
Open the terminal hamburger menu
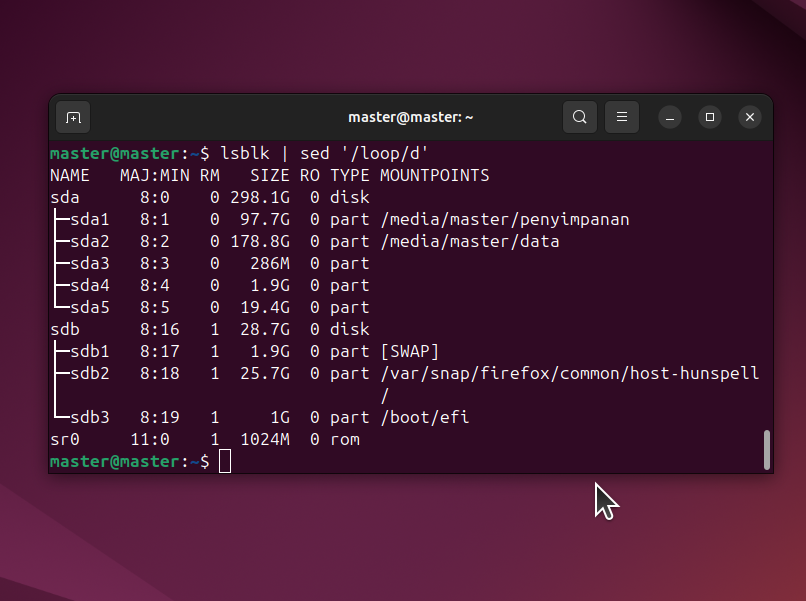(622, 118)
